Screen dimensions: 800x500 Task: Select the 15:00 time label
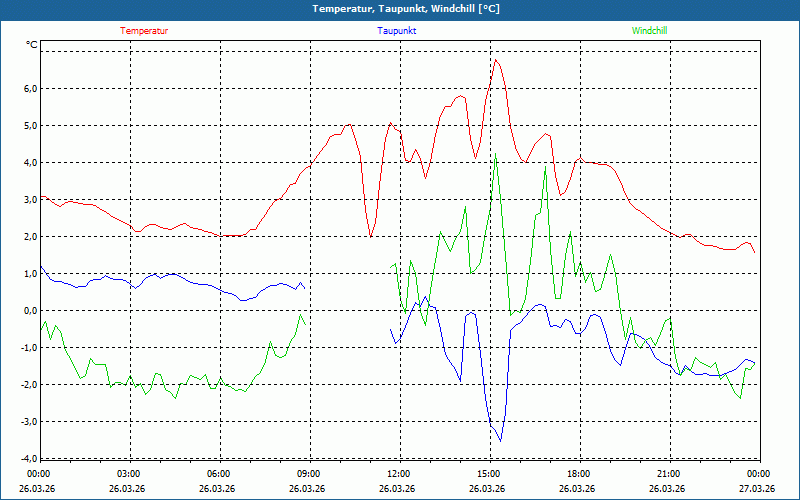click(x=488, y=474)
